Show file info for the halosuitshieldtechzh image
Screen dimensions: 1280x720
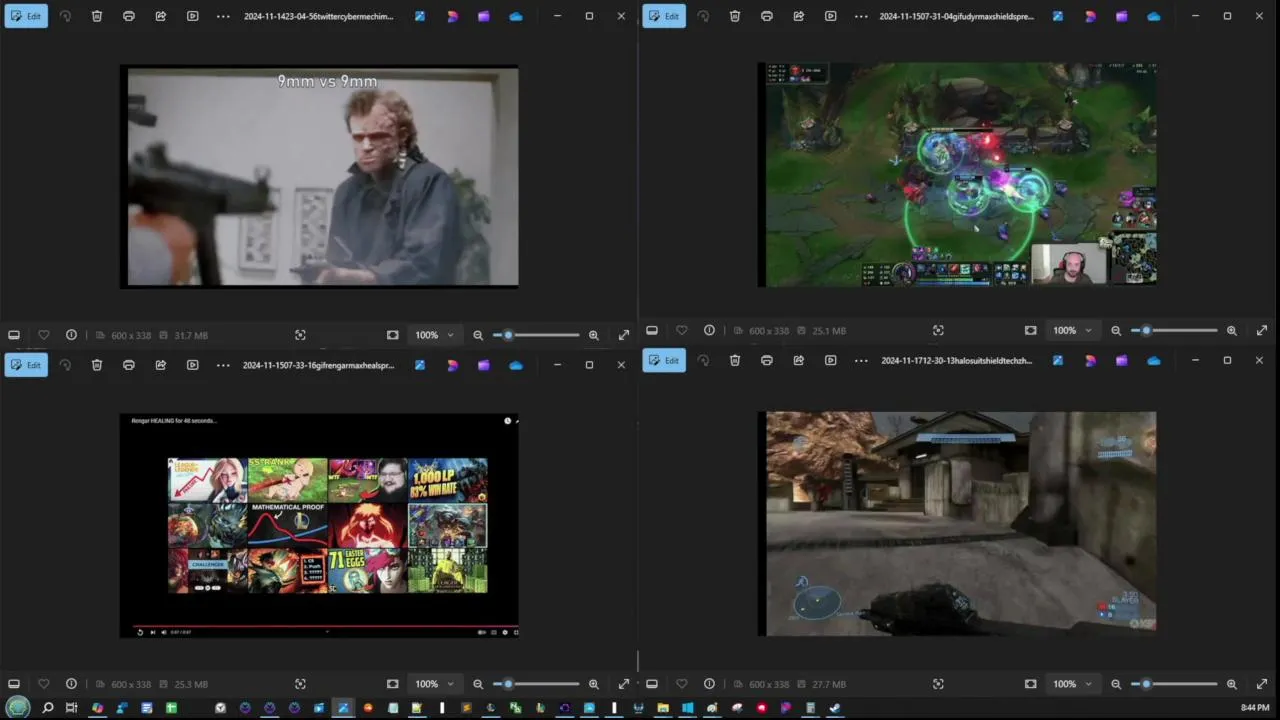tap(709, 684)
